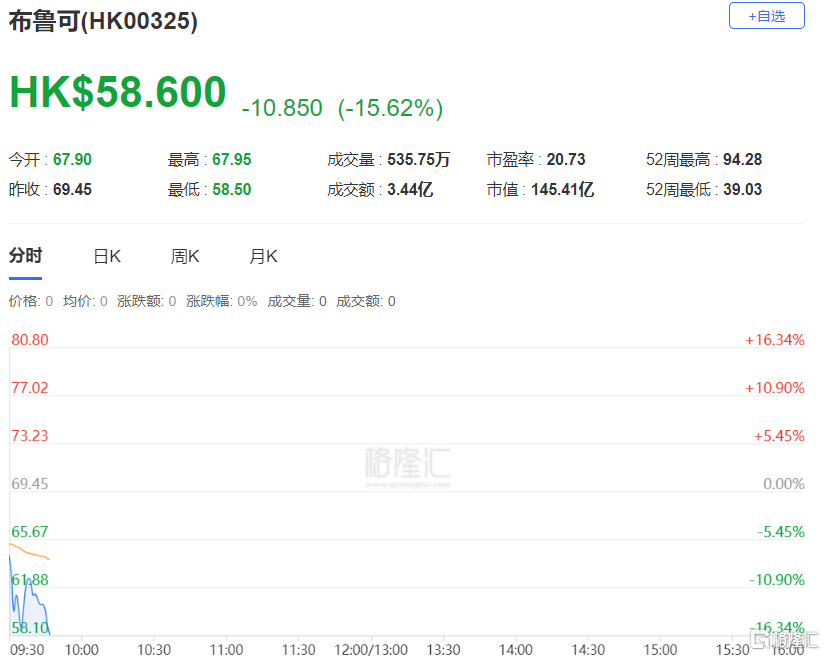View the 月K monthly chart tab
This screenshot has height=656, width=825.
point(263,256)
